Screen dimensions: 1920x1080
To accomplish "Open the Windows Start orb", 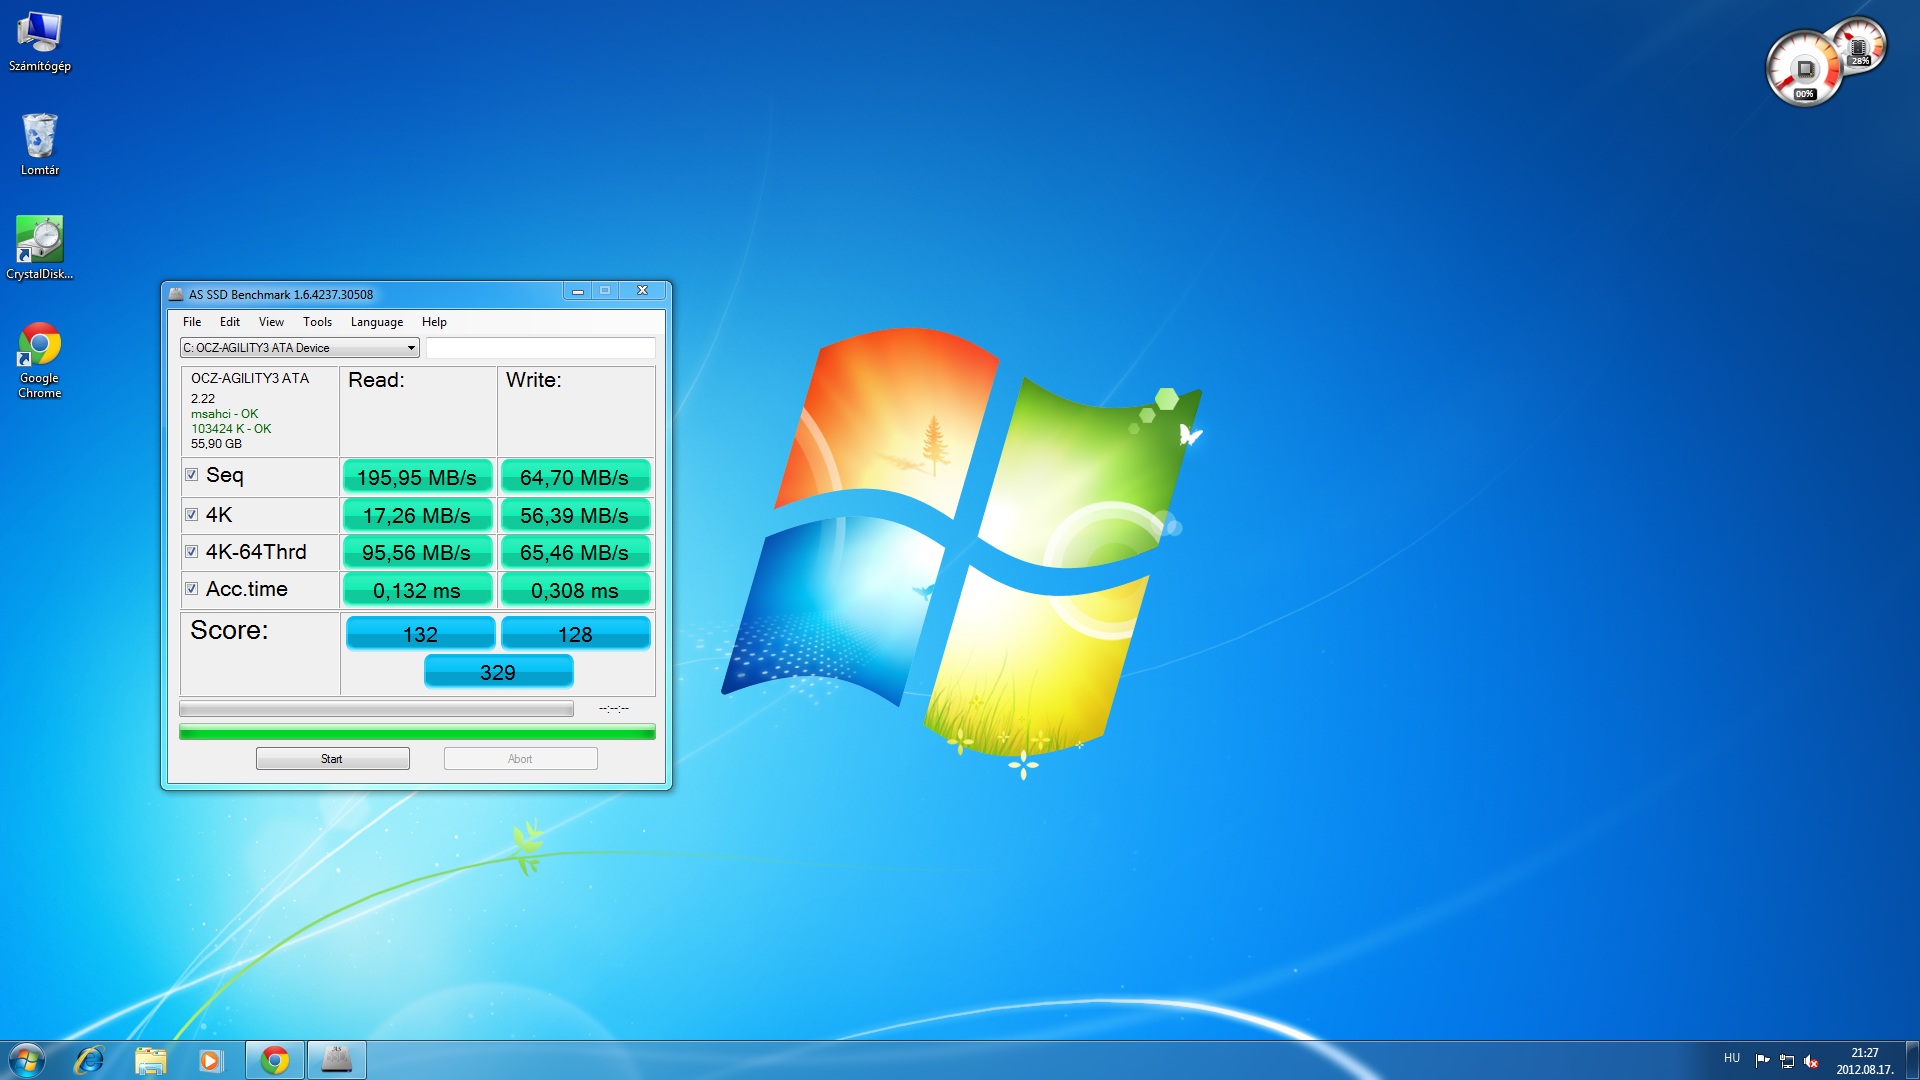I will click(x=27, y=1060).
